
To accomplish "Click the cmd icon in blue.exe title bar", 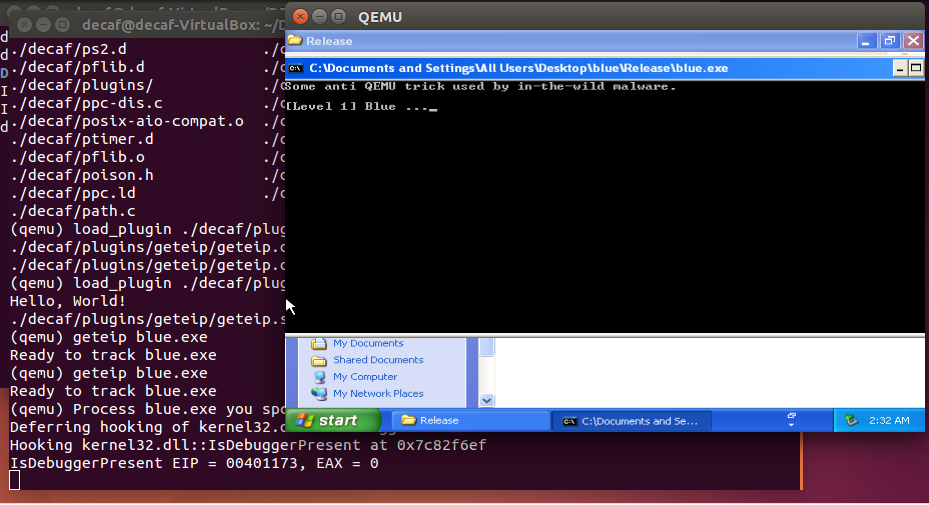I will point(295,68).
